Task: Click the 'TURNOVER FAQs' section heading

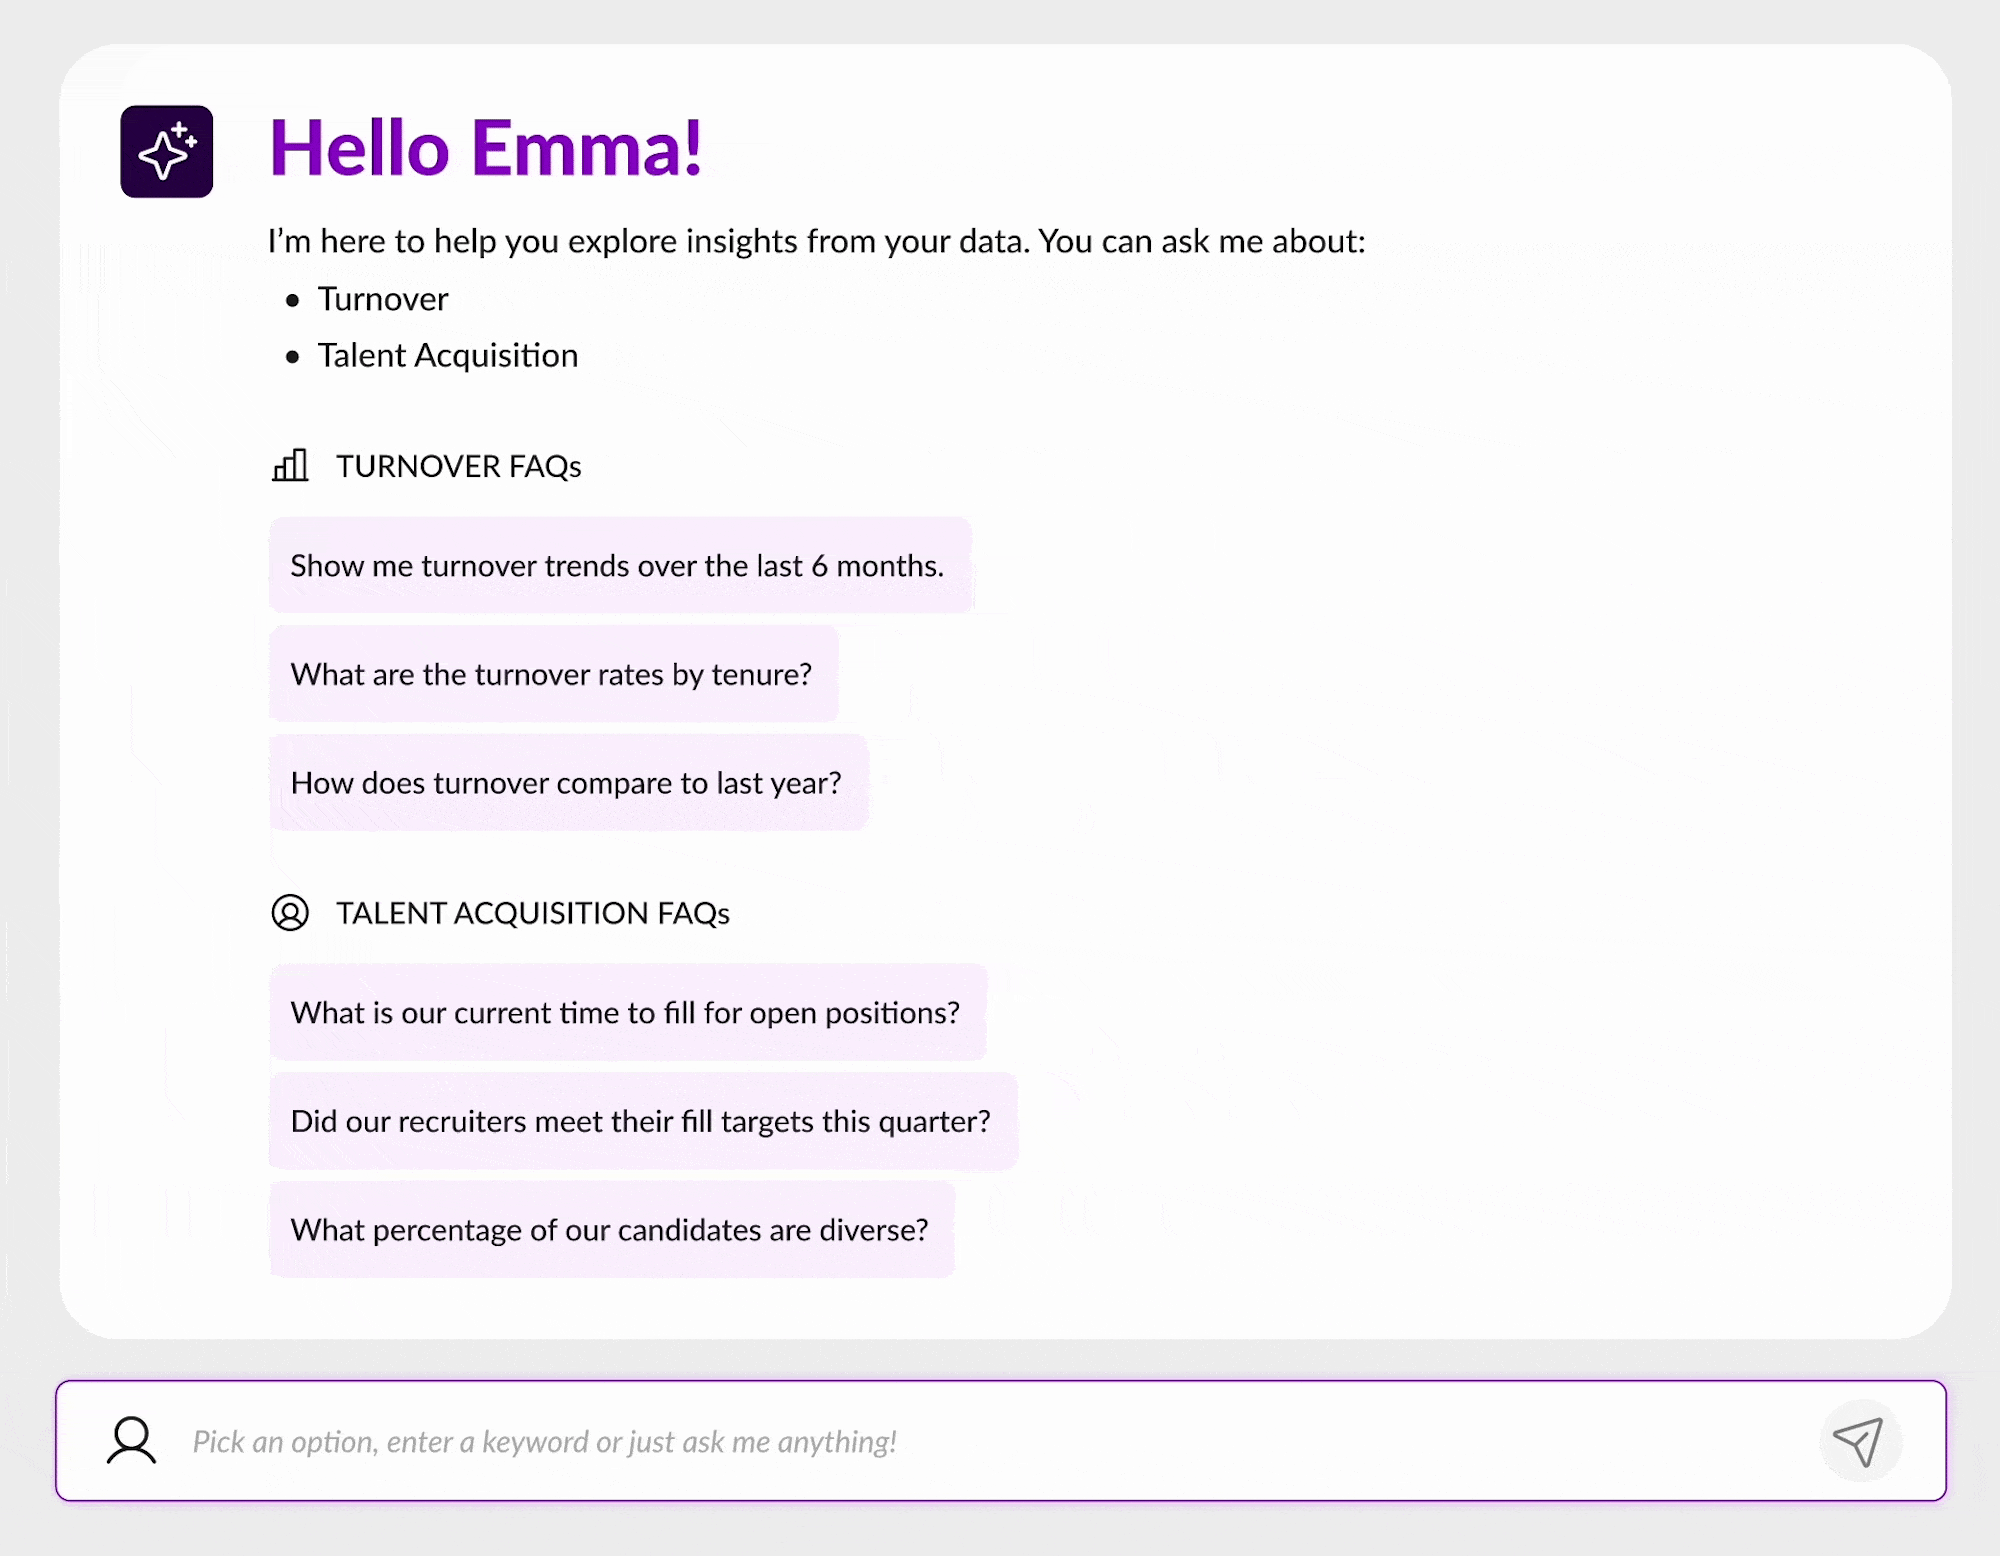Action: click(x=458, y=466)
